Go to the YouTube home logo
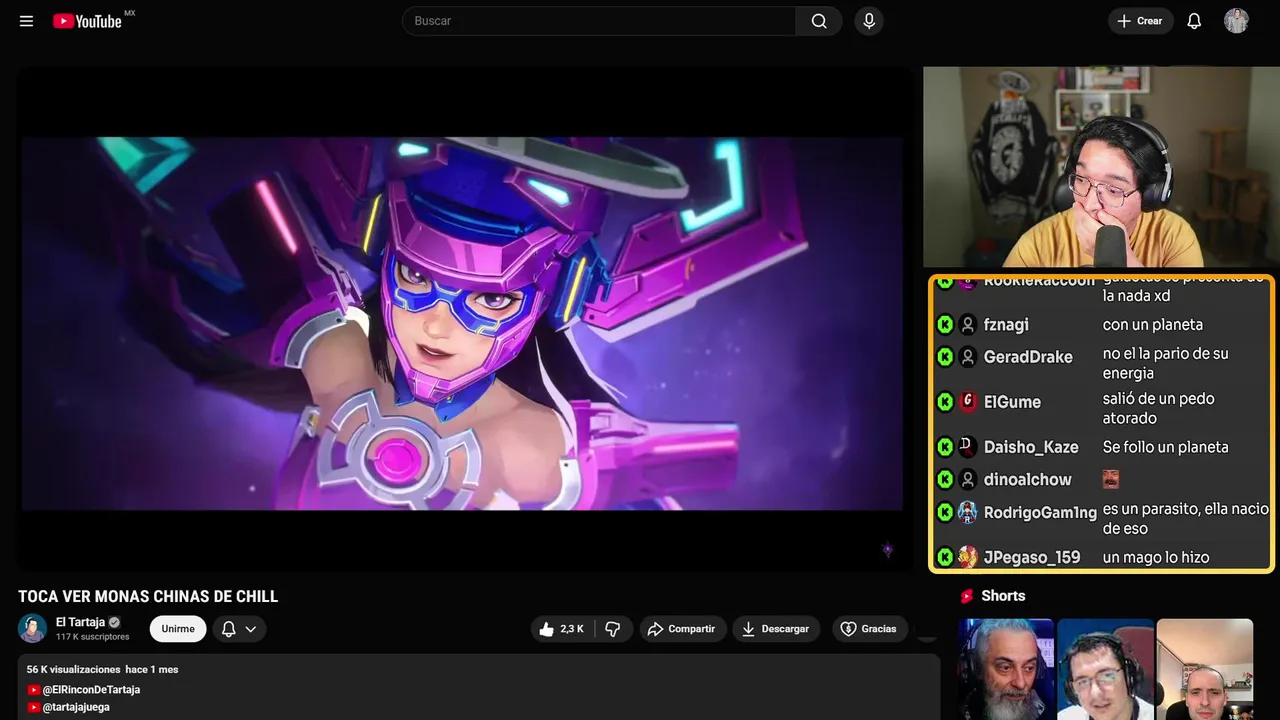The image size is (1280, 720). coord(88,21)
